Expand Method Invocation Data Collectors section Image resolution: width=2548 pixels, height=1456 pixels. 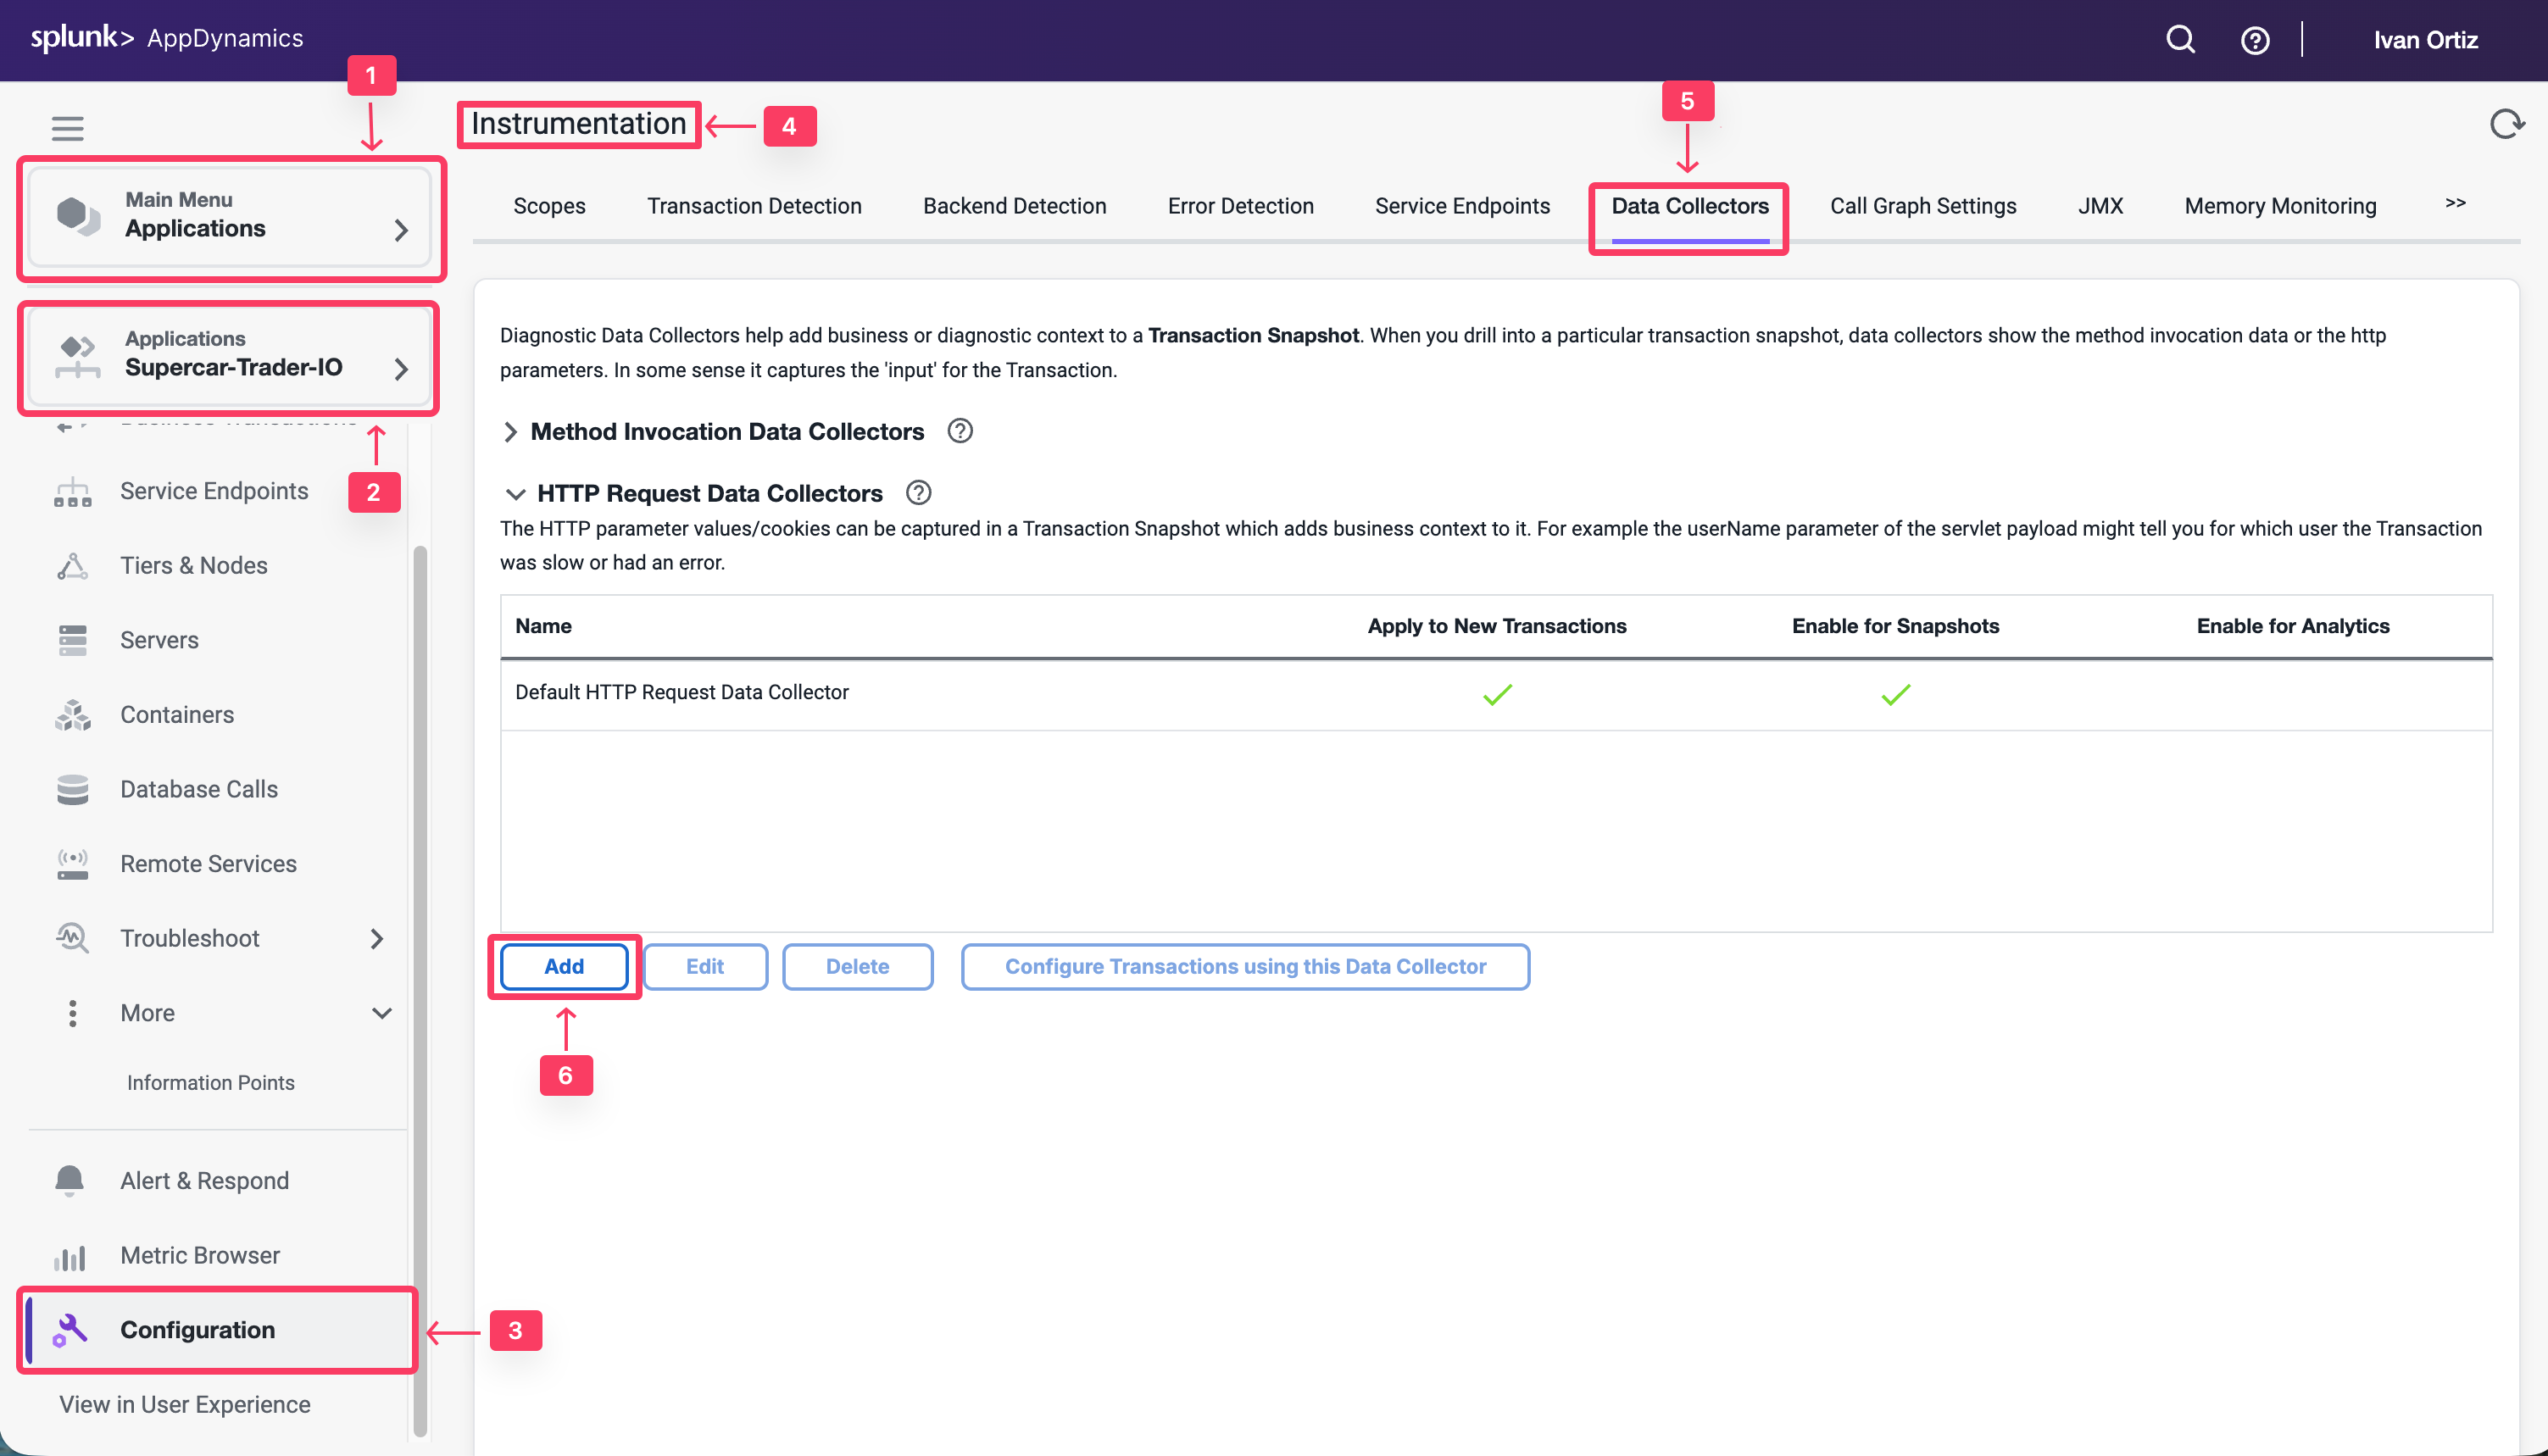pyautogui.click(x=511, y=432)
